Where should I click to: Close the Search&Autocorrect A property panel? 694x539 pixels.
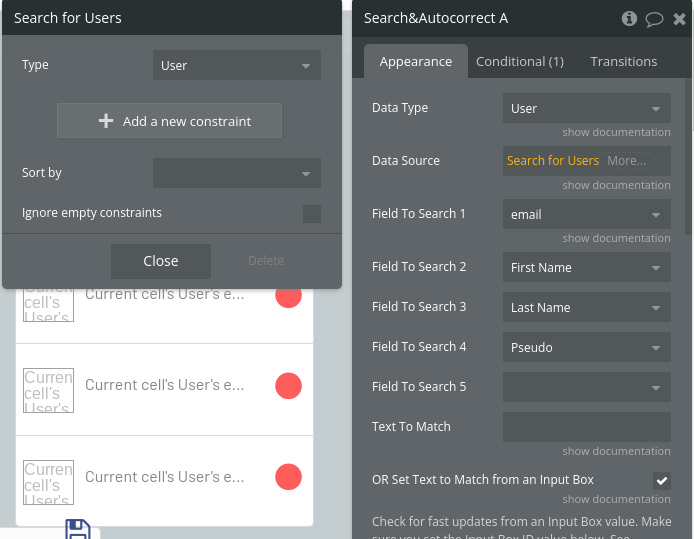[x=680, y=18]
